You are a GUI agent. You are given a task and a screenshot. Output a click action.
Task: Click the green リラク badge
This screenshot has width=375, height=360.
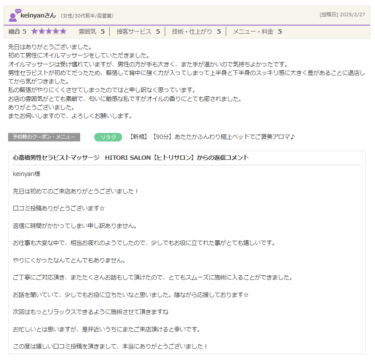[108, 137]
